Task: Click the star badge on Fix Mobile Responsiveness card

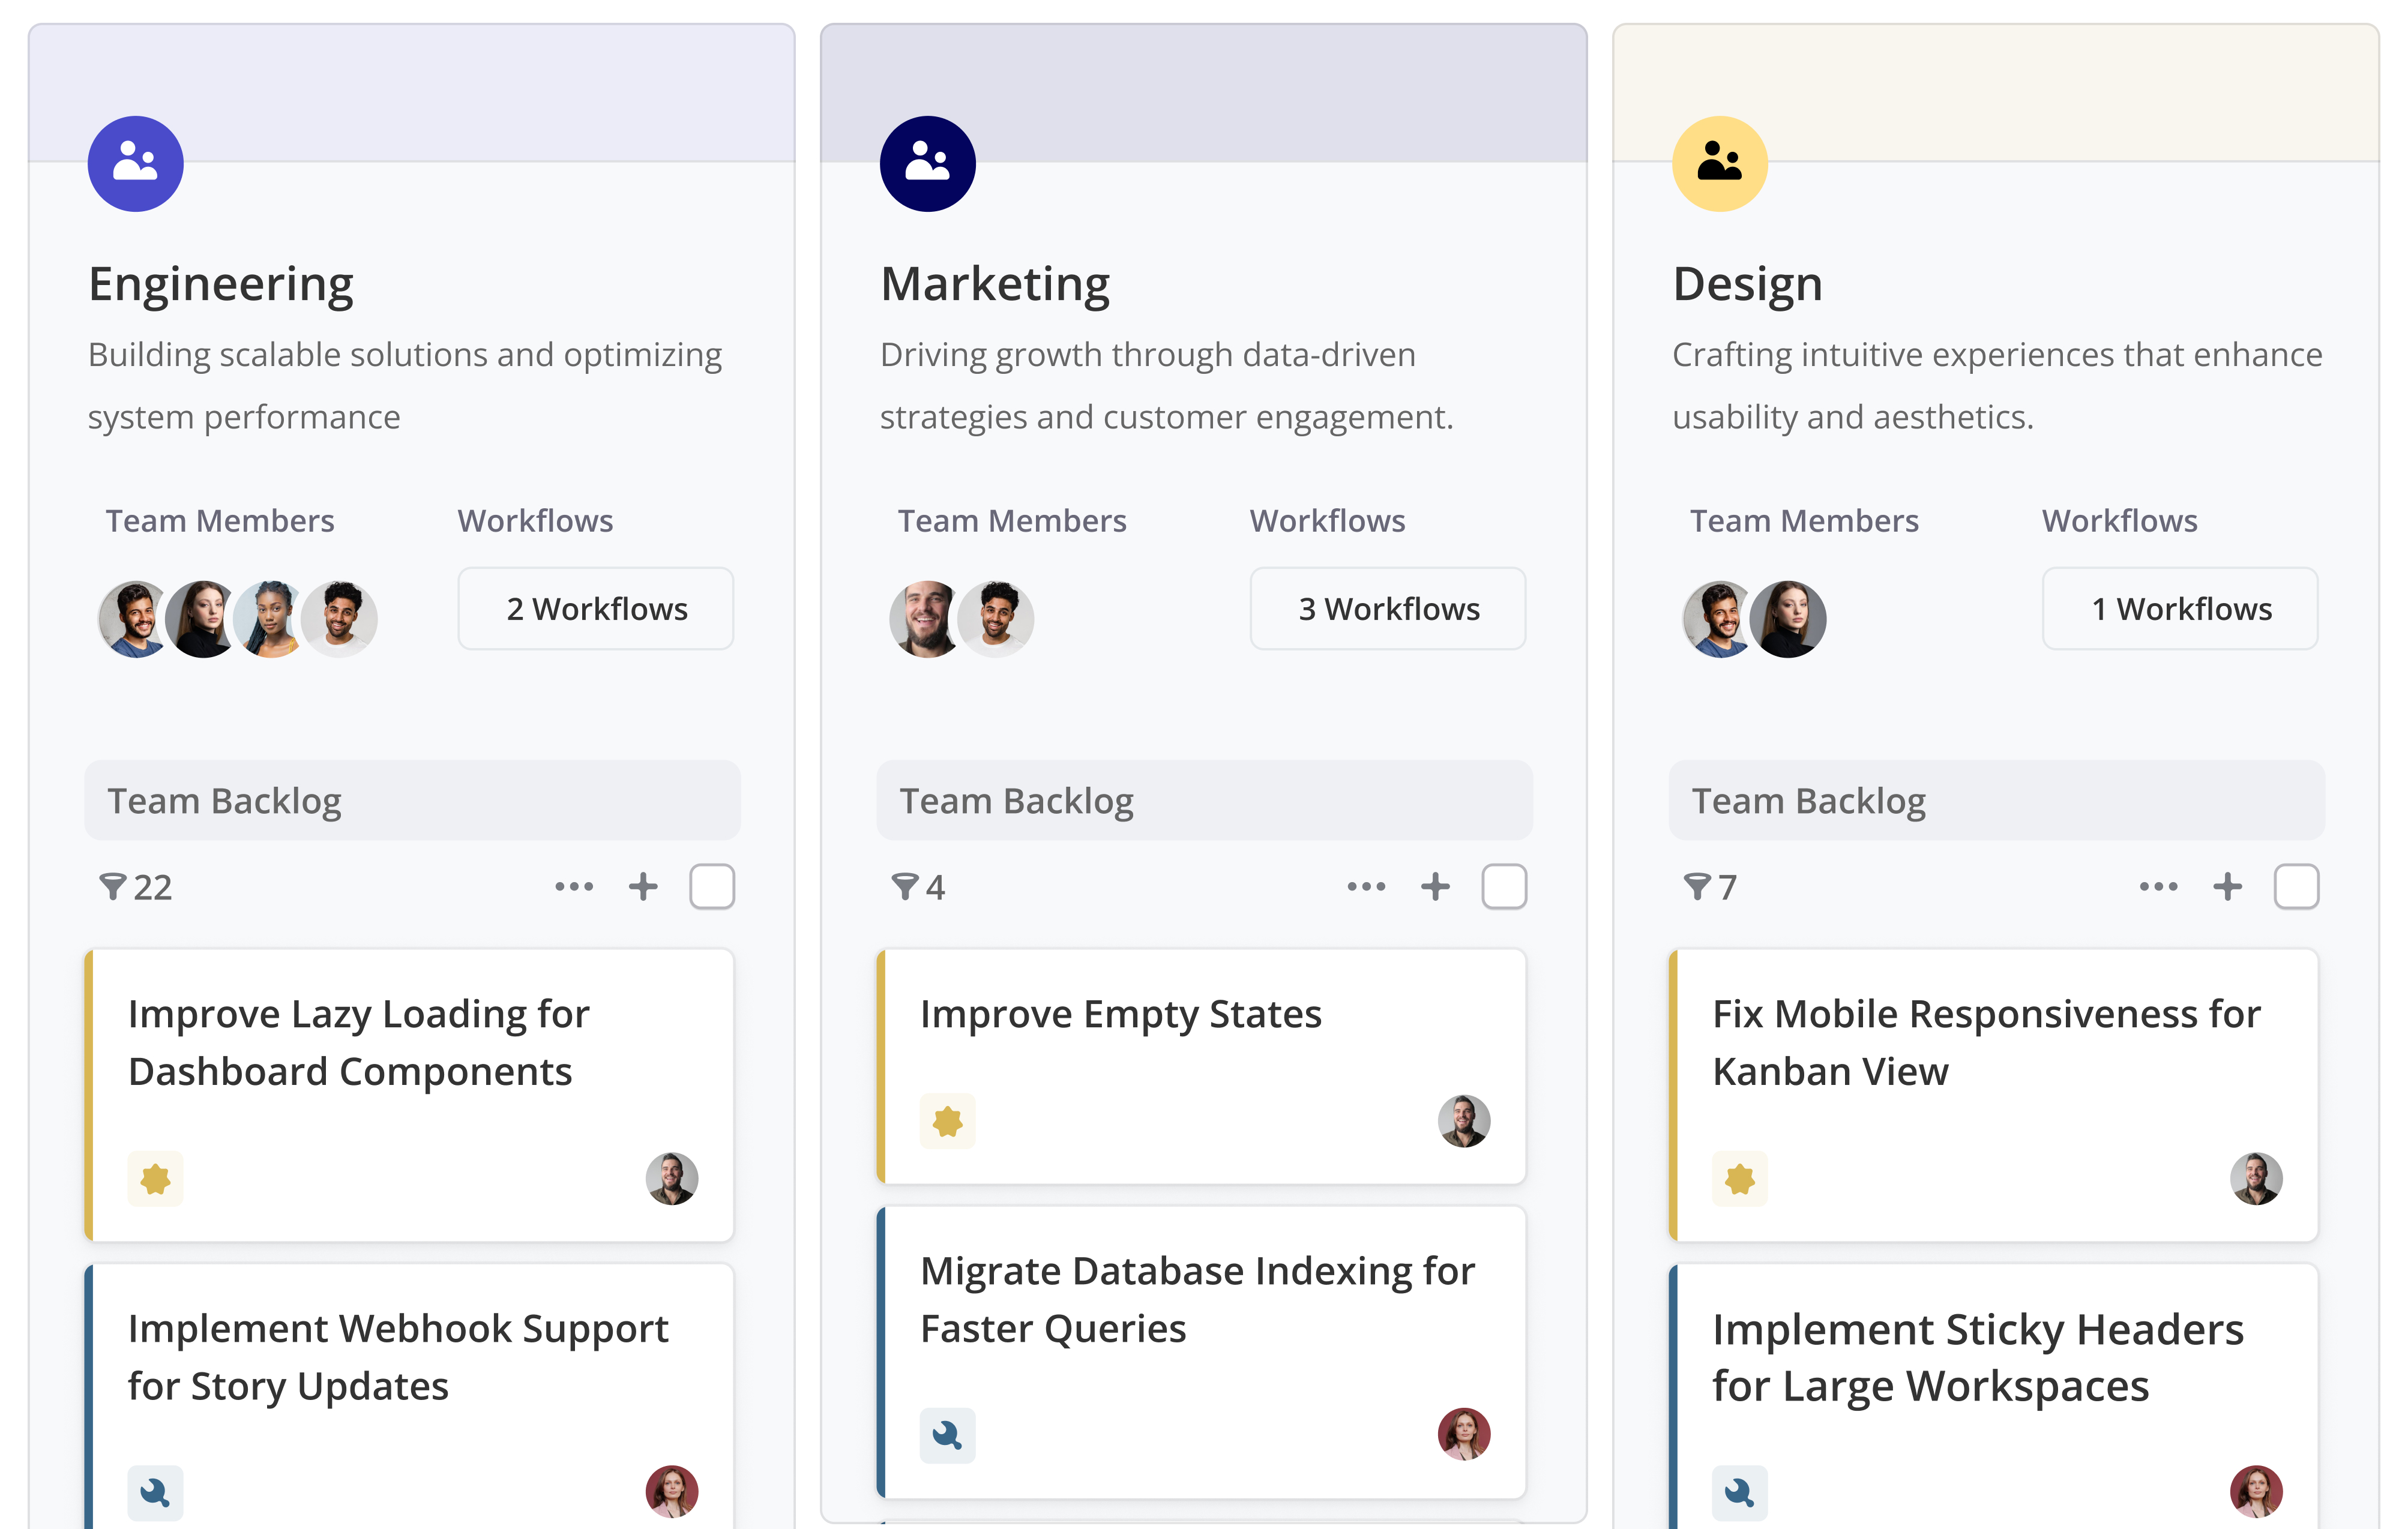Action: coord(1739,1179)
